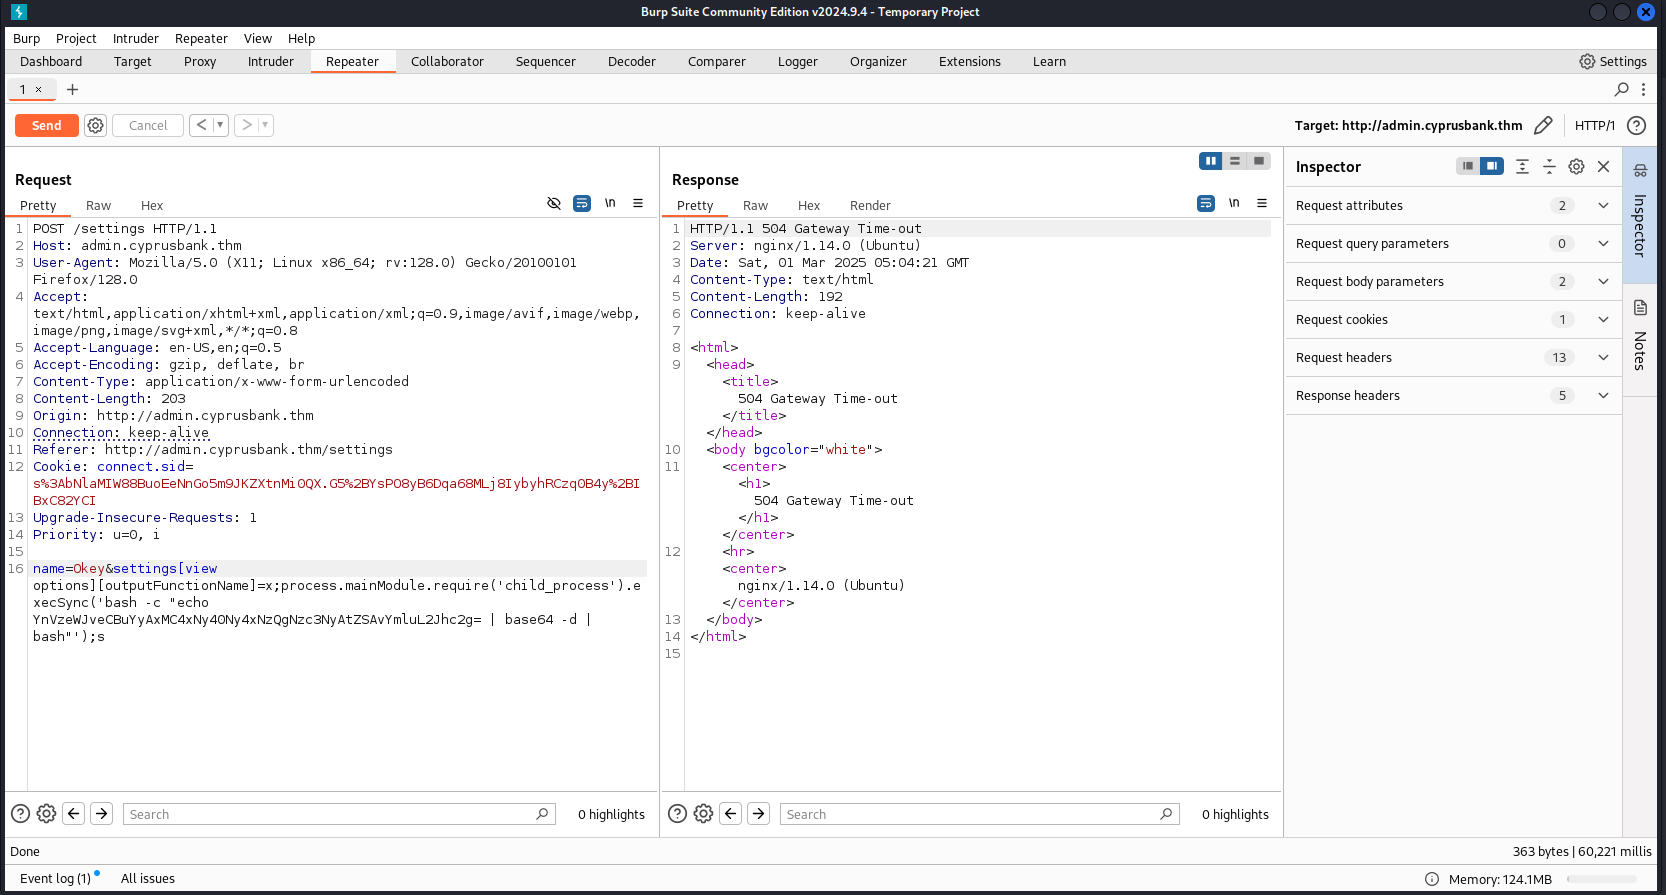Jump to next Request search match
The image size is (1666, 895).
tap(102, 813)
